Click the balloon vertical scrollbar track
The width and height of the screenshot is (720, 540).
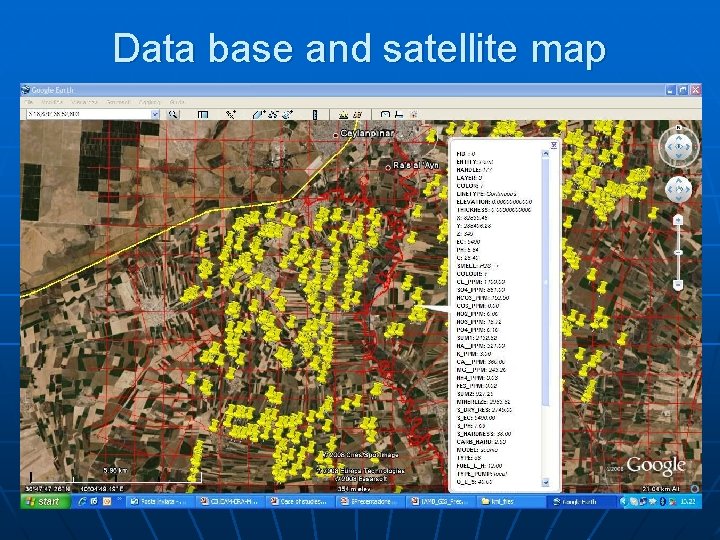tap(546, 318)
